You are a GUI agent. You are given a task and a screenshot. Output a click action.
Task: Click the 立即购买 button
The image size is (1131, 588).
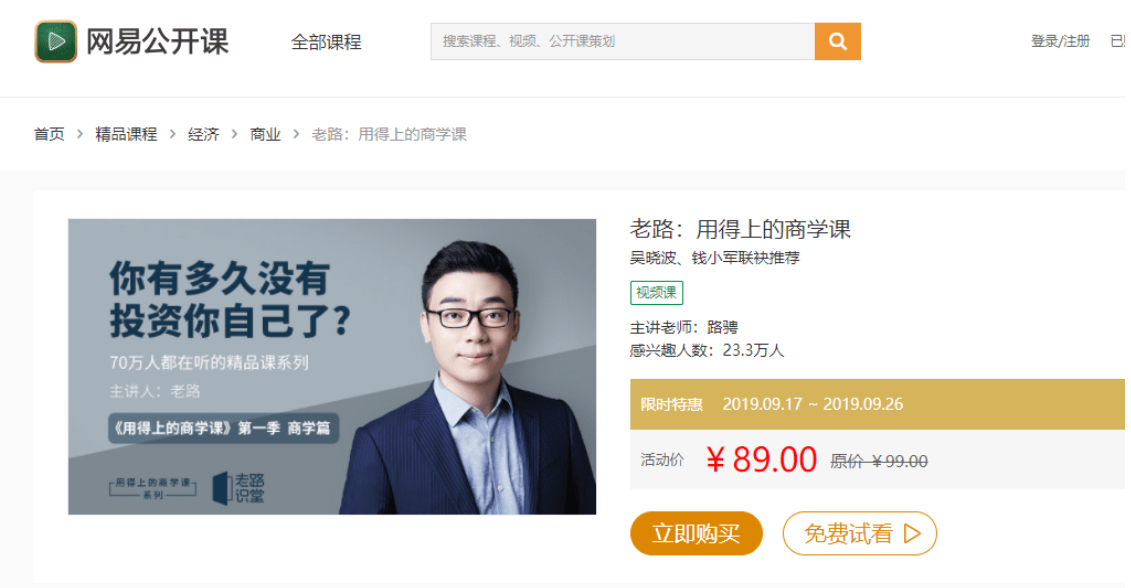(696, 533)
